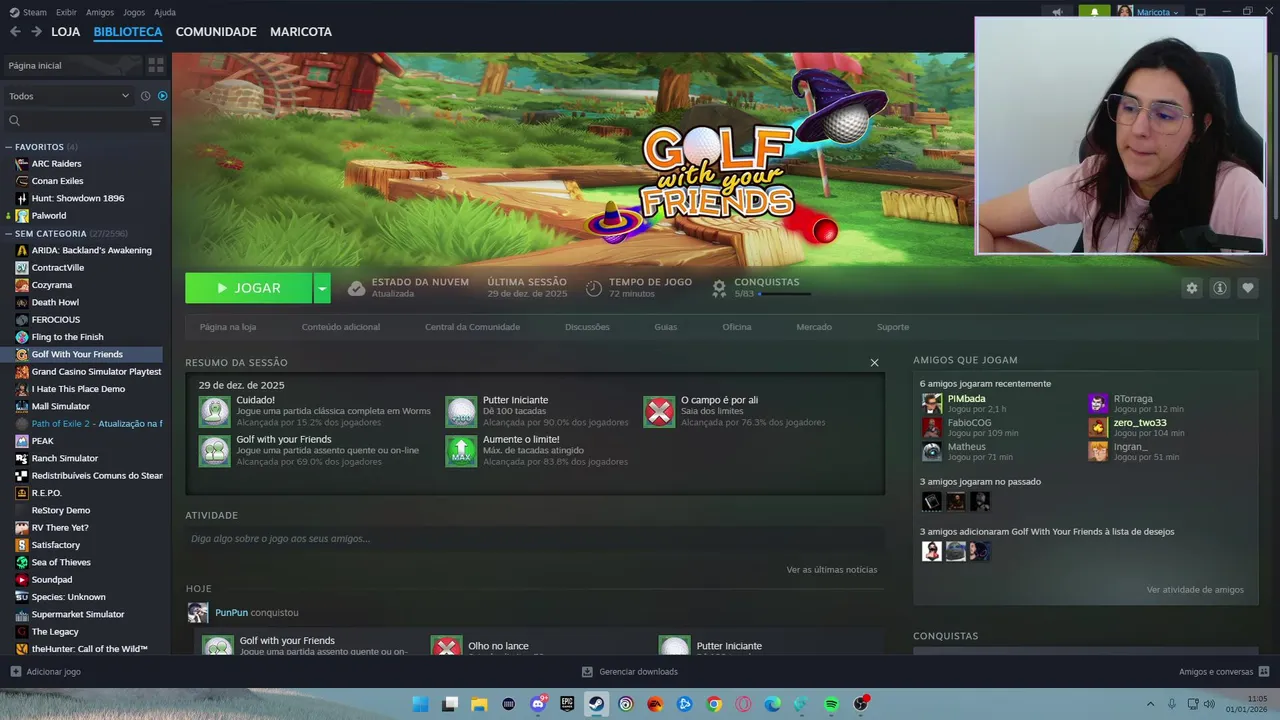Close the Resumo da Sessão panel
1280x720 pixels.
(874, 363)
